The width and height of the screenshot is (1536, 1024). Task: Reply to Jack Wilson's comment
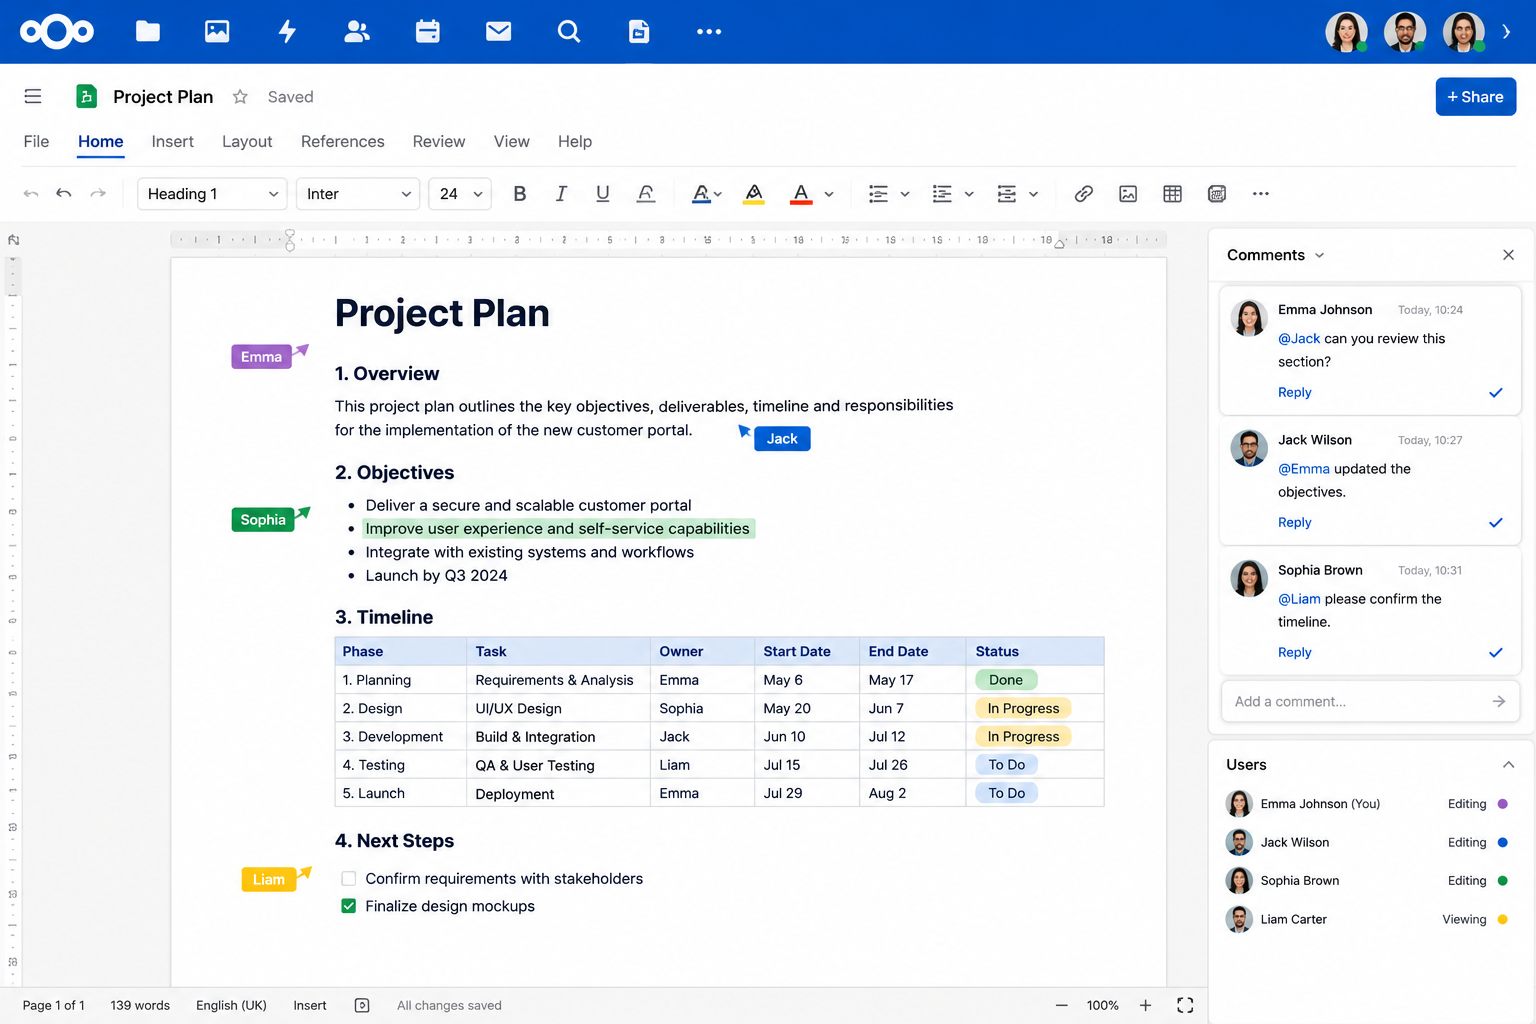pos(1294,522)
